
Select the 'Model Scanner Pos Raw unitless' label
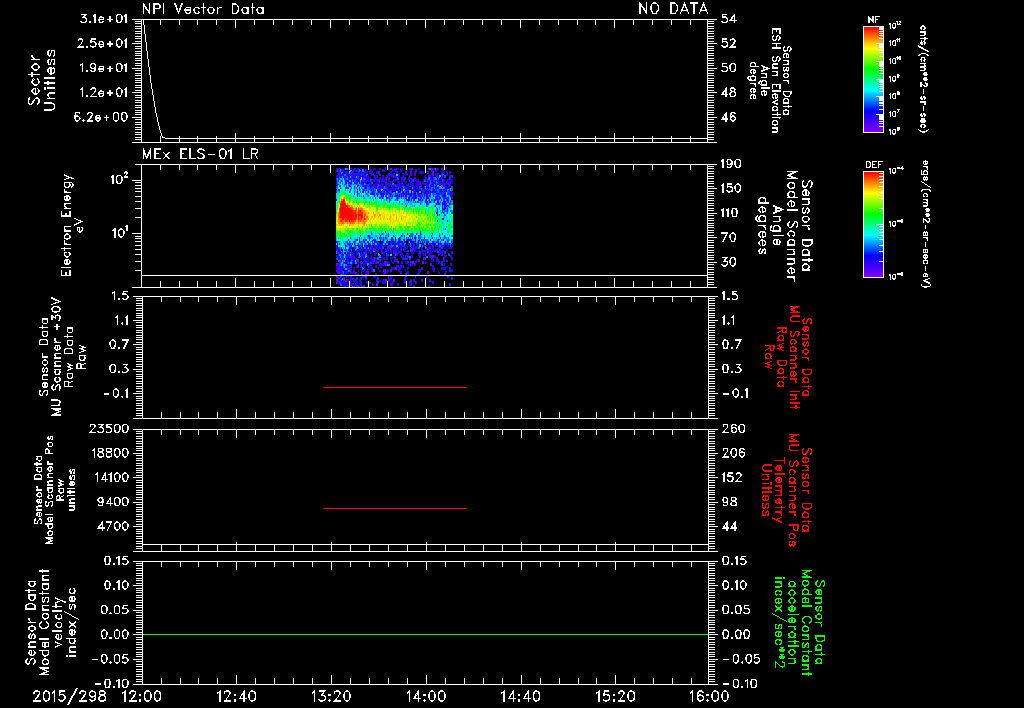click(x=55, y=490)
